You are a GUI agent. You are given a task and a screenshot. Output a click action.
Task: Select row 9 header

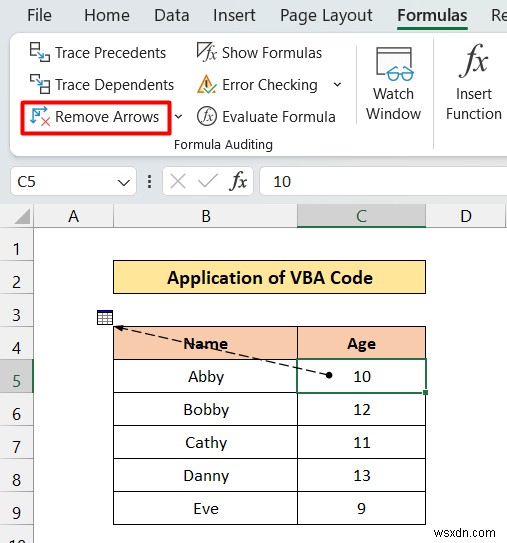pos(16,508)
